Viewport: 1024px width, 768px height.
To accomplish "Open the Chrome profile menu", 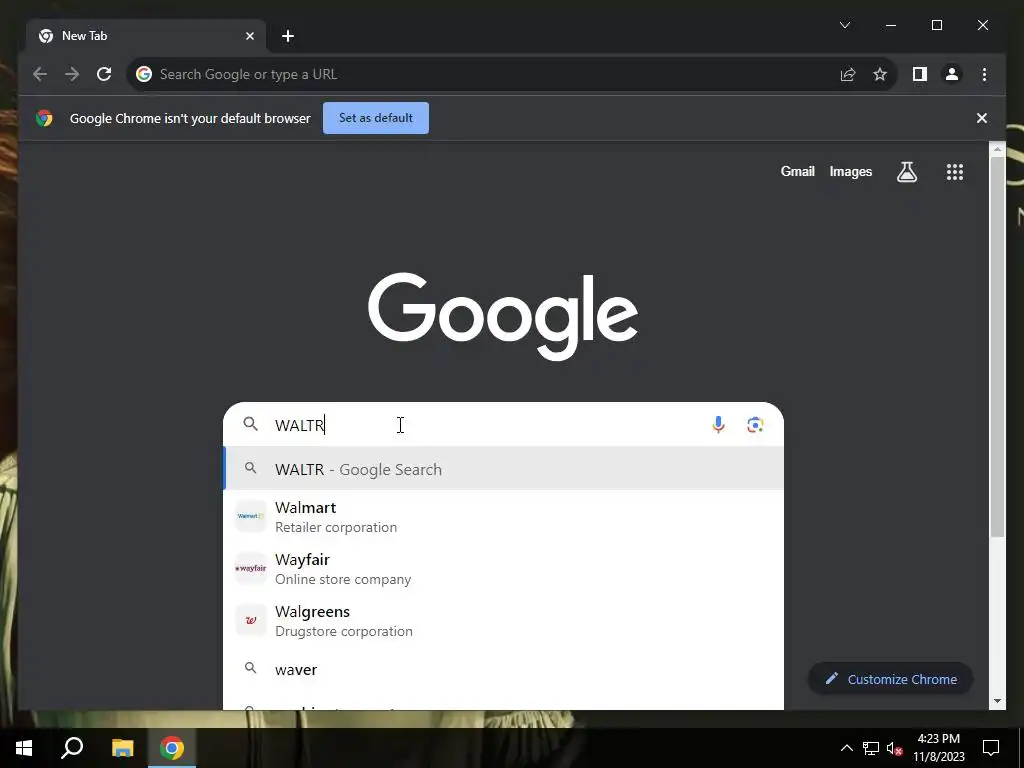I will (952, 74).
